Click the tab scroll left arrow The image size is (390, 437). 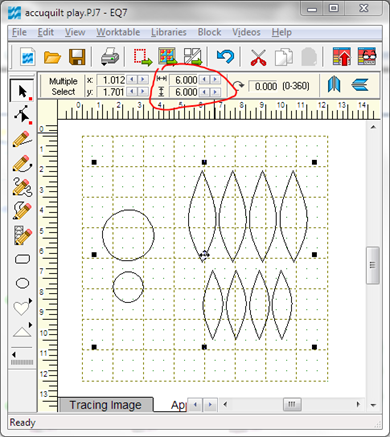coord(195,405)
